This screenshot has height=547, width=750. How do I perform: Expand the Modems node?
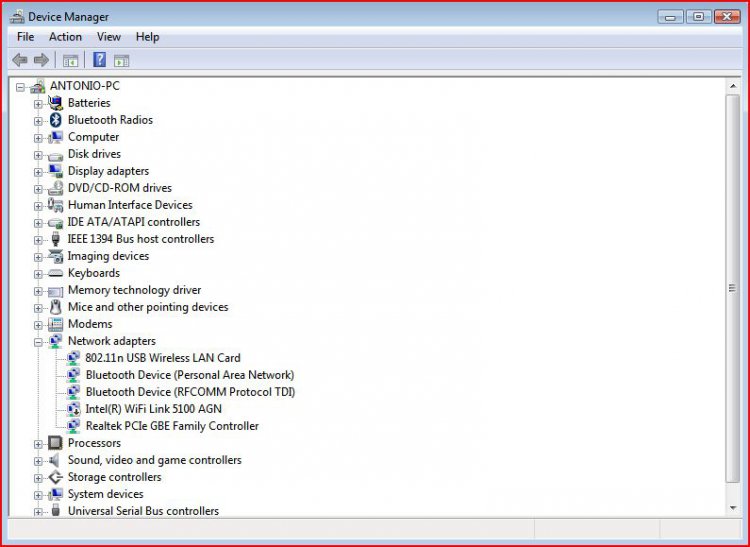click(38, 325)
